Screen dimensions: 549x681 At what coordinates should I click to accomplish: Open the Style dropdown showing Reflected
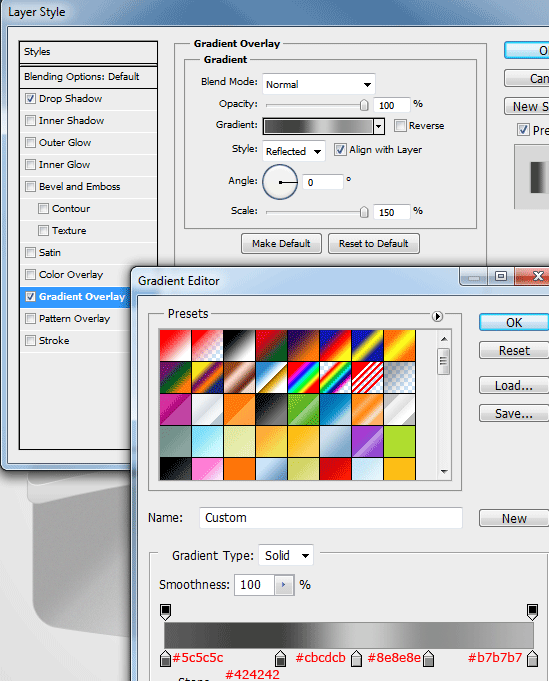pos(294,151)
